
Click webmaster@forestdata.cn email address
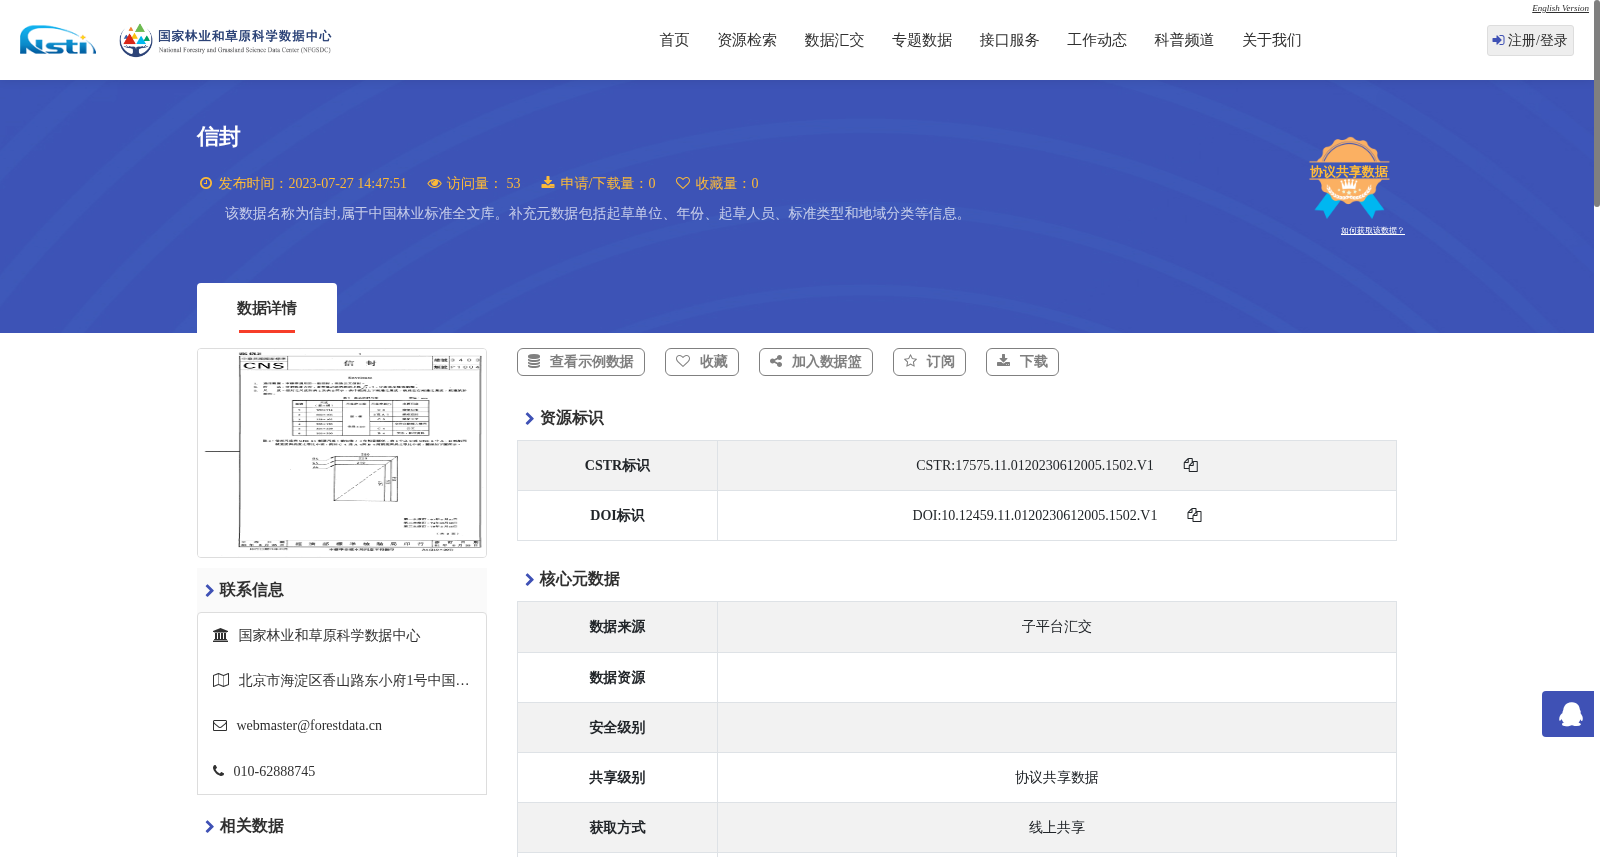[x=309, y=725]
